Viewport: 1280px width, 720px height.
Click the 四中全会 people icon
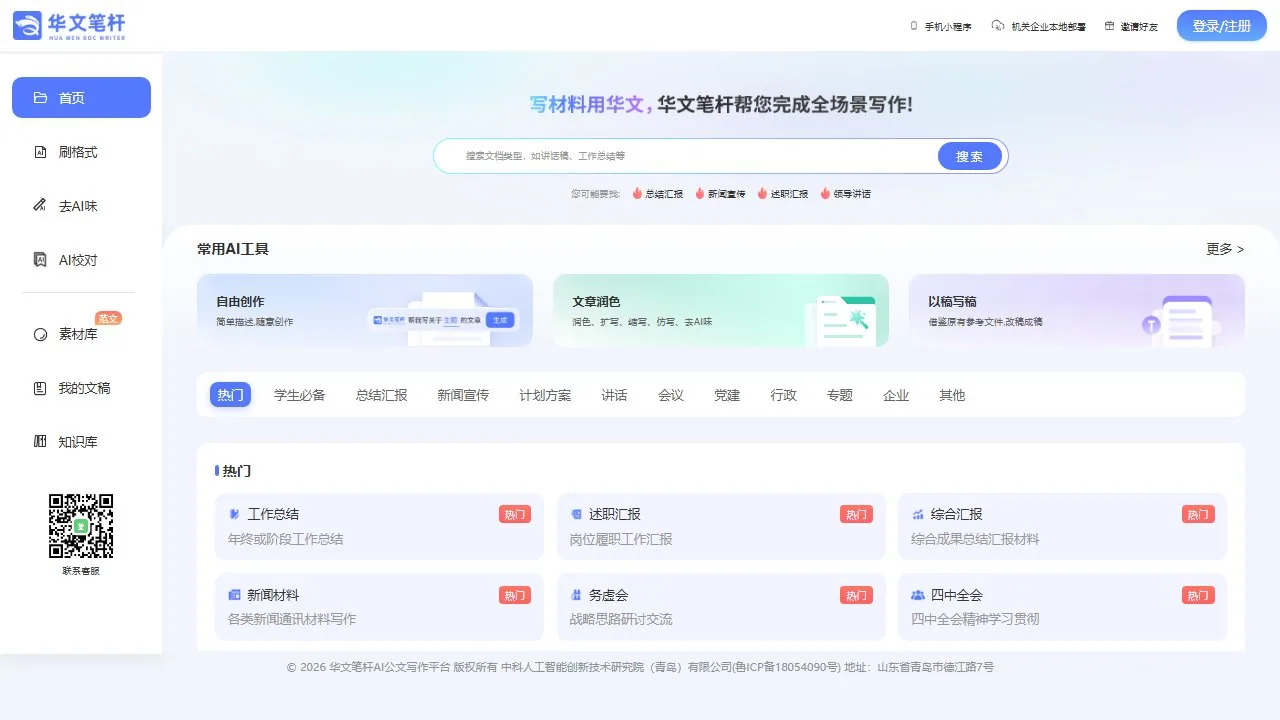[918, 594]
